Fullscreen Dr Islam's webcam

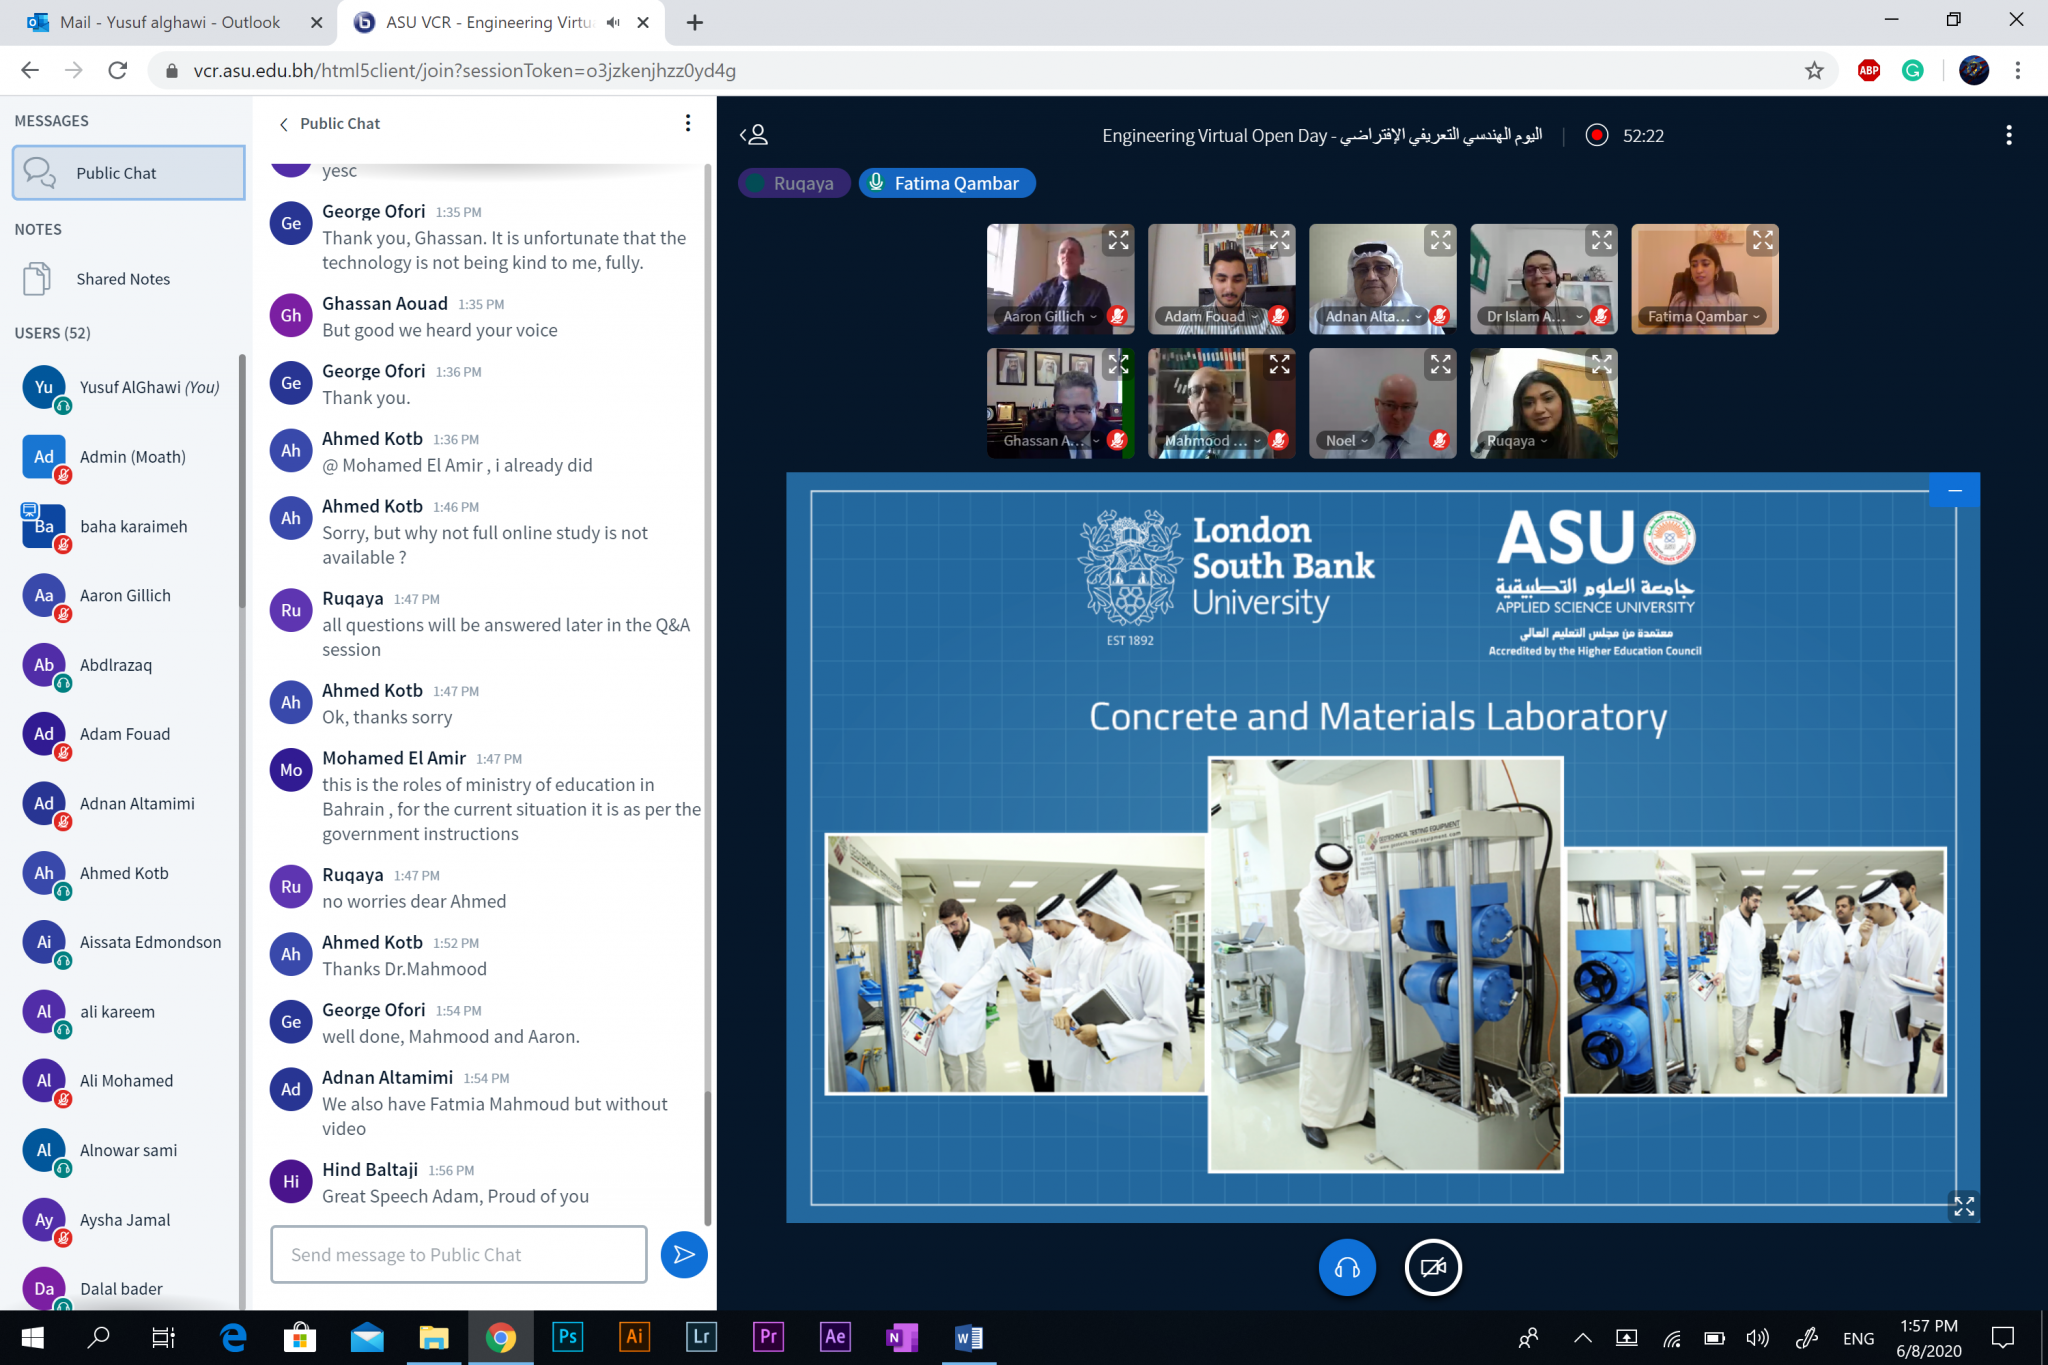[x=1601, y=240]
